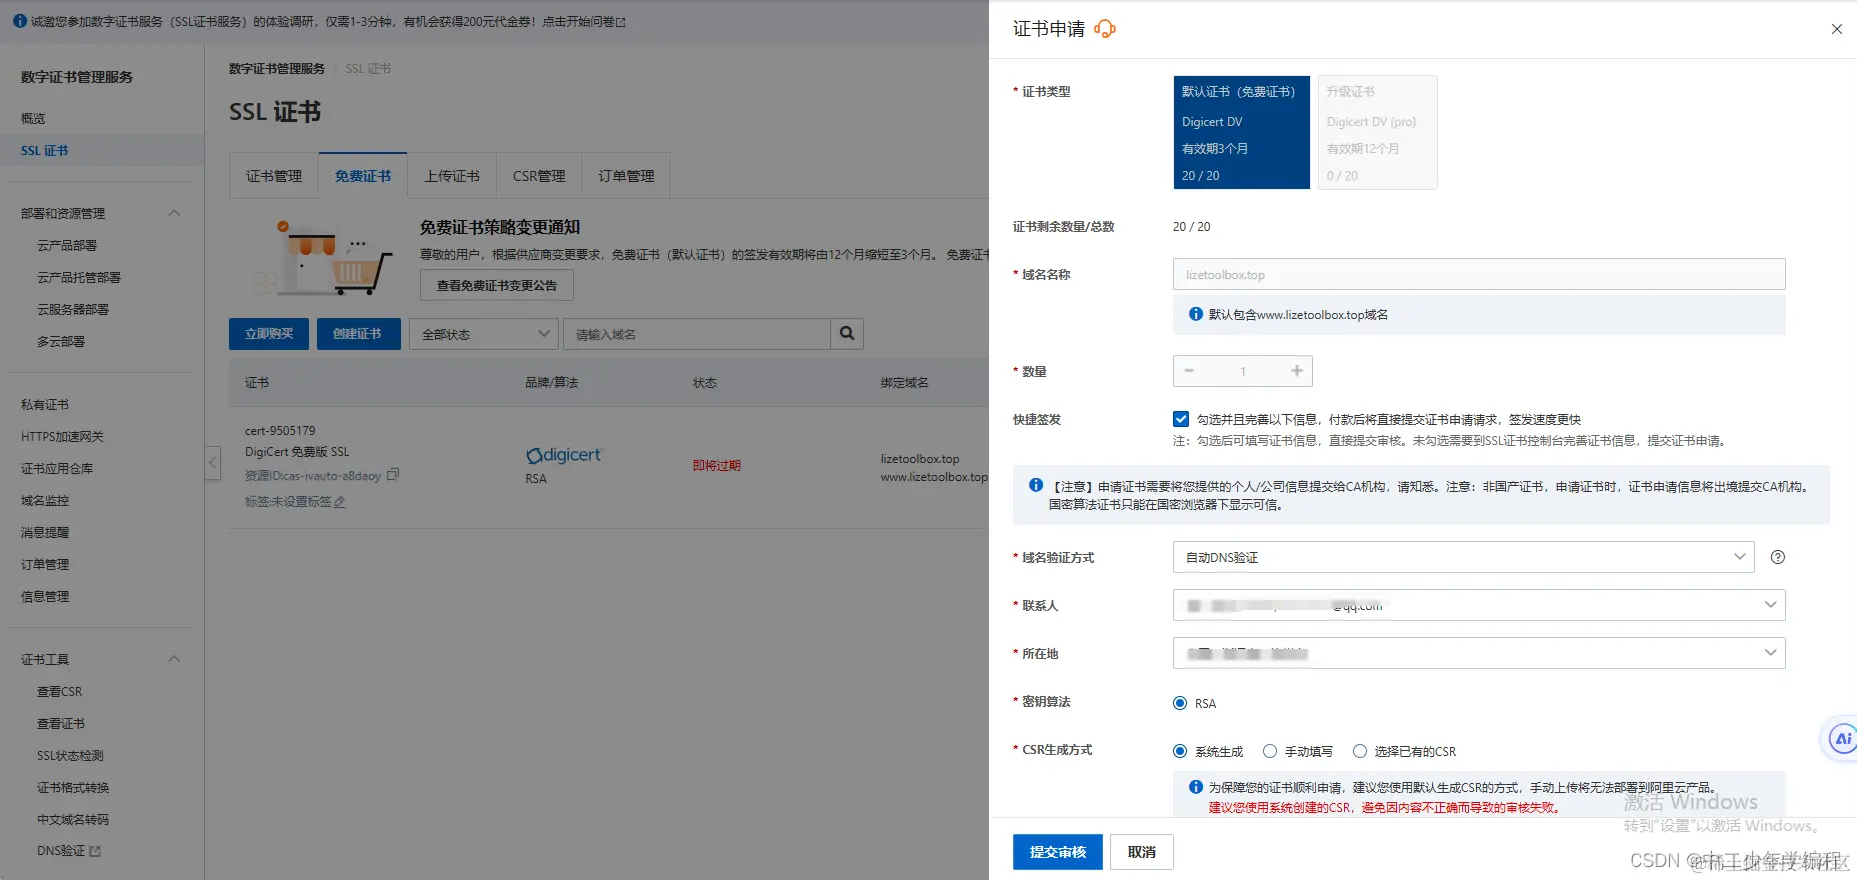Open 证书格式转换 tool
Screen dimensions: 1857x880
(73, 787)
